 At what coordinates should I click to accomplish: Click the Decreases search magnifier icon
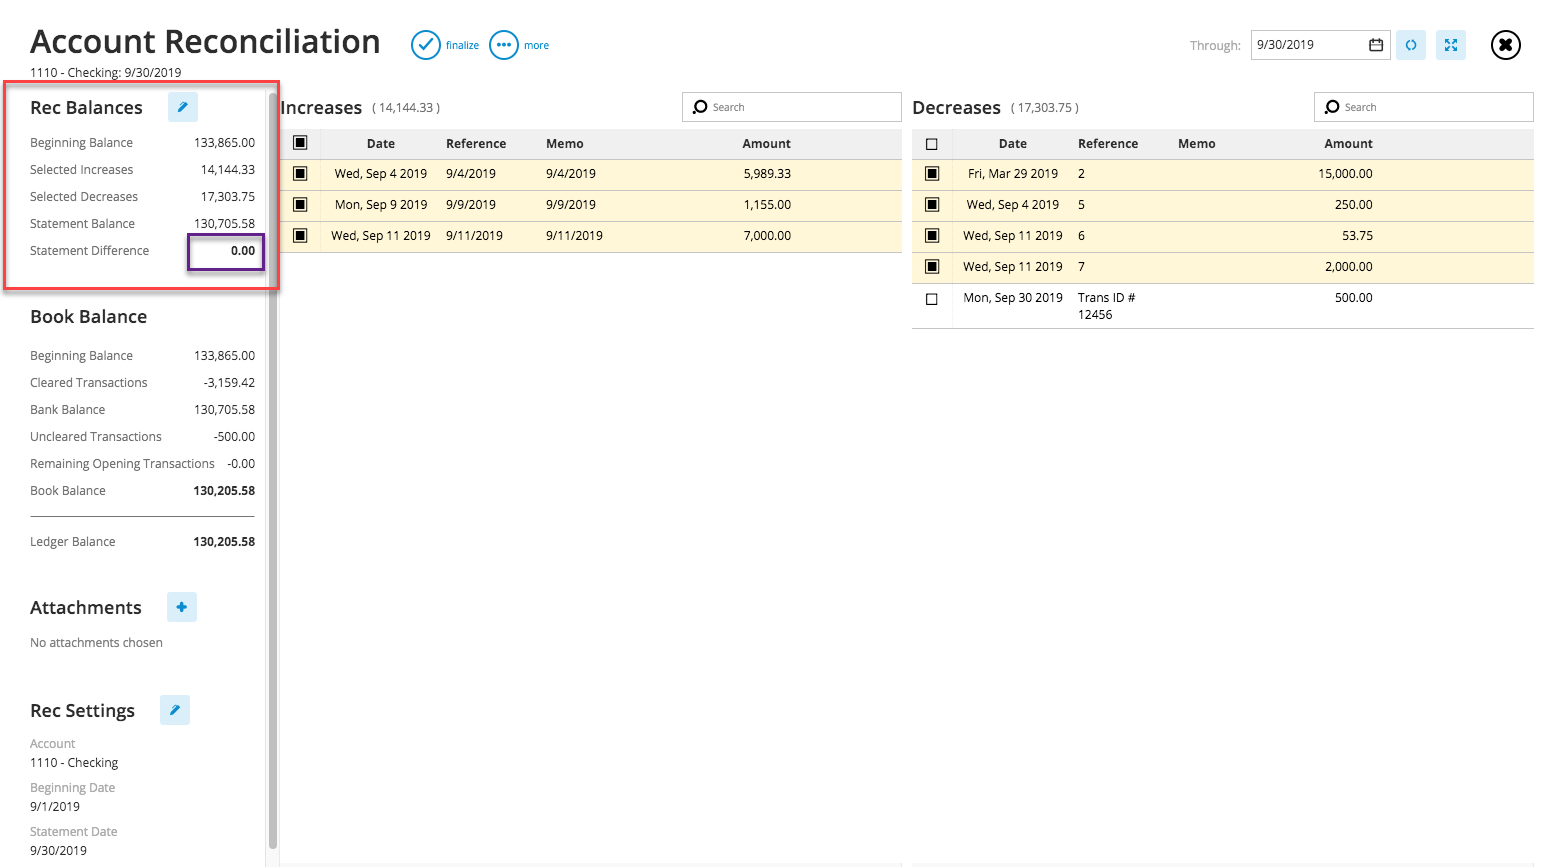pos(1332,107)
